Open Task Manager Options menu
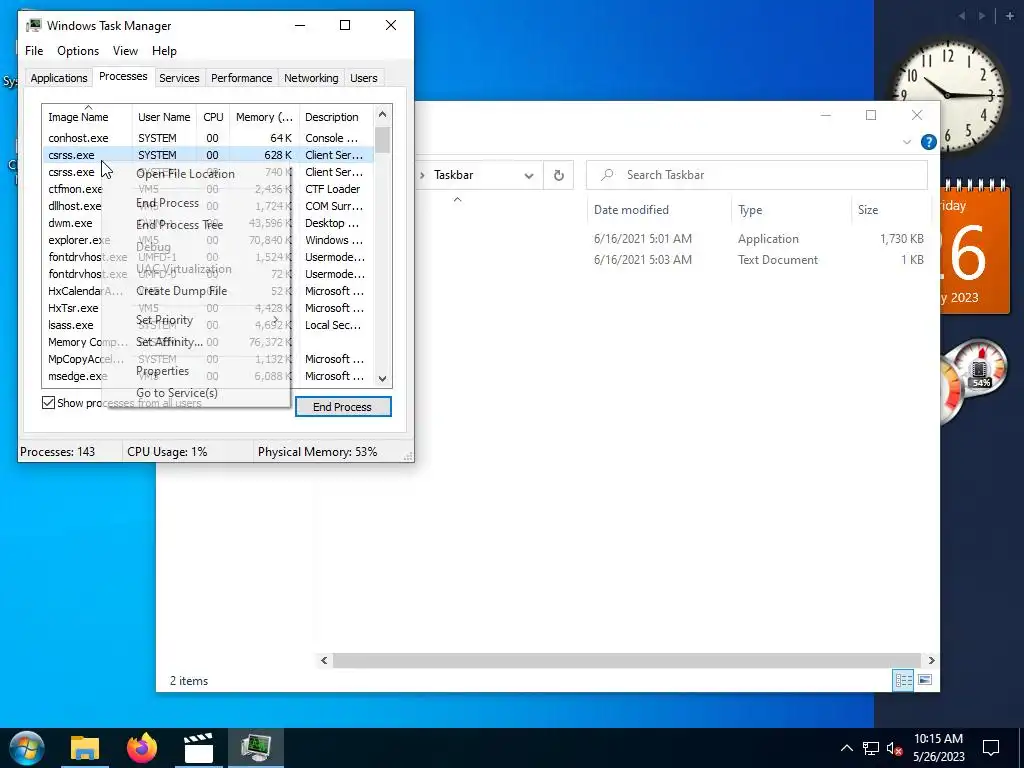The image size is (1024, 768). coord(78,51)
